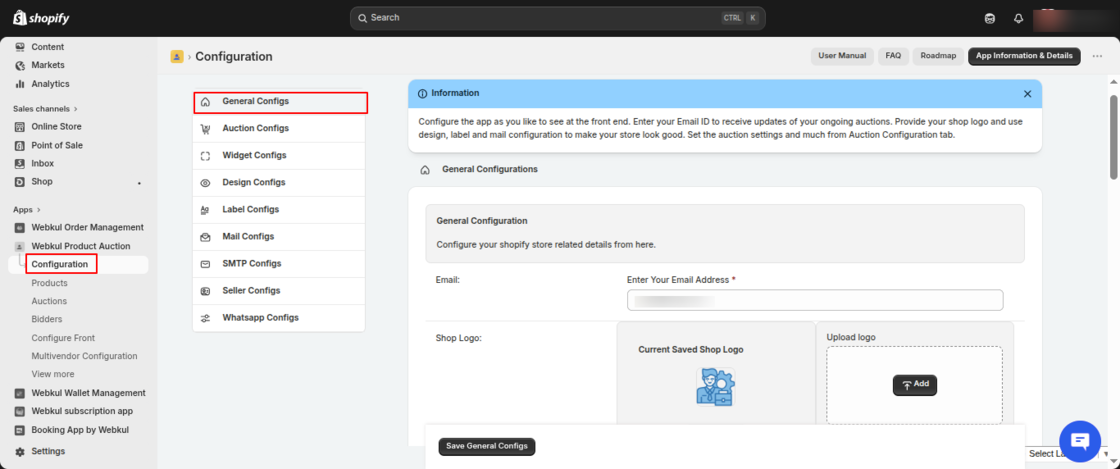Open Auctions in the sidebar
Image resolution: width=1120 pixels, height=469 pixels.
click(x=49, y=301)
